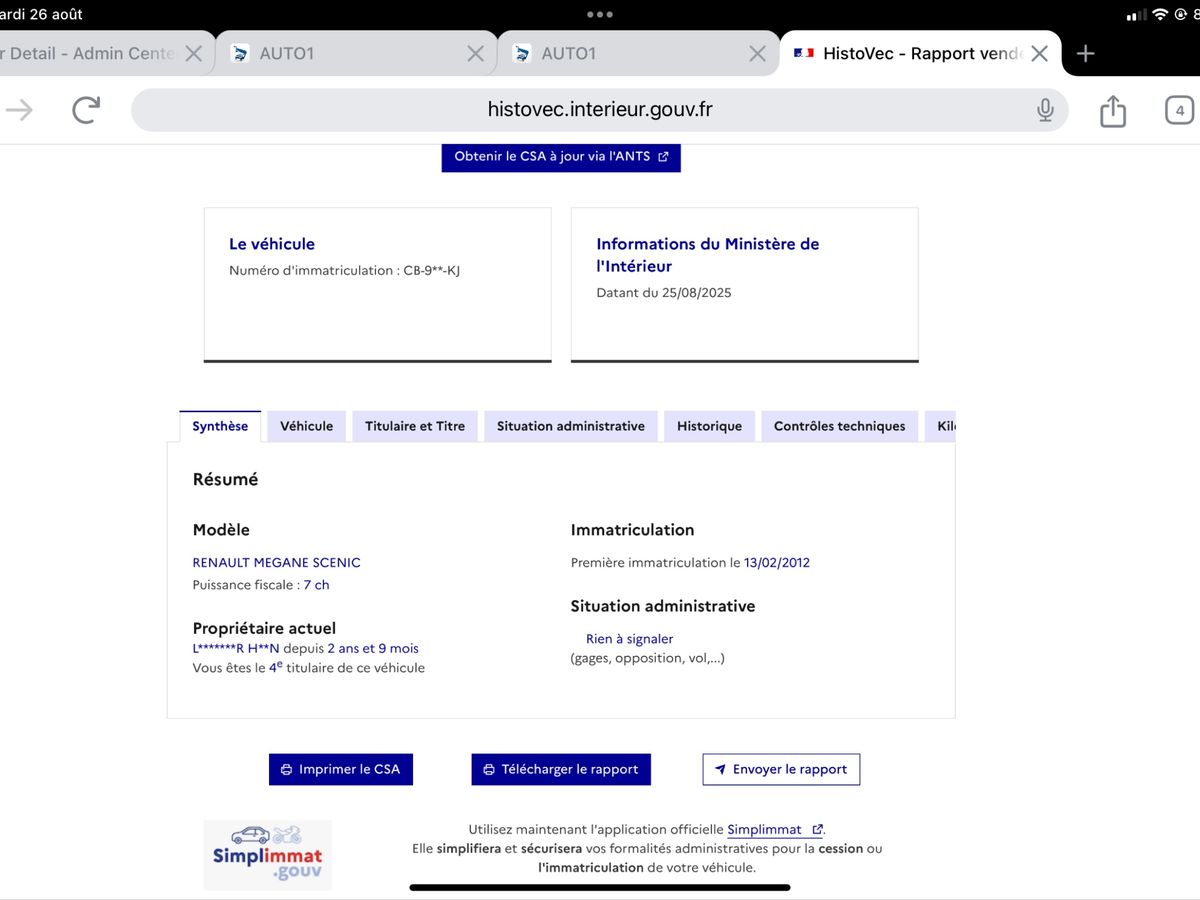Viewport: 1200px width, 900px height.
Task: Click the French flag favicon on HistoVec tab
Action: (x=804, y=54)
